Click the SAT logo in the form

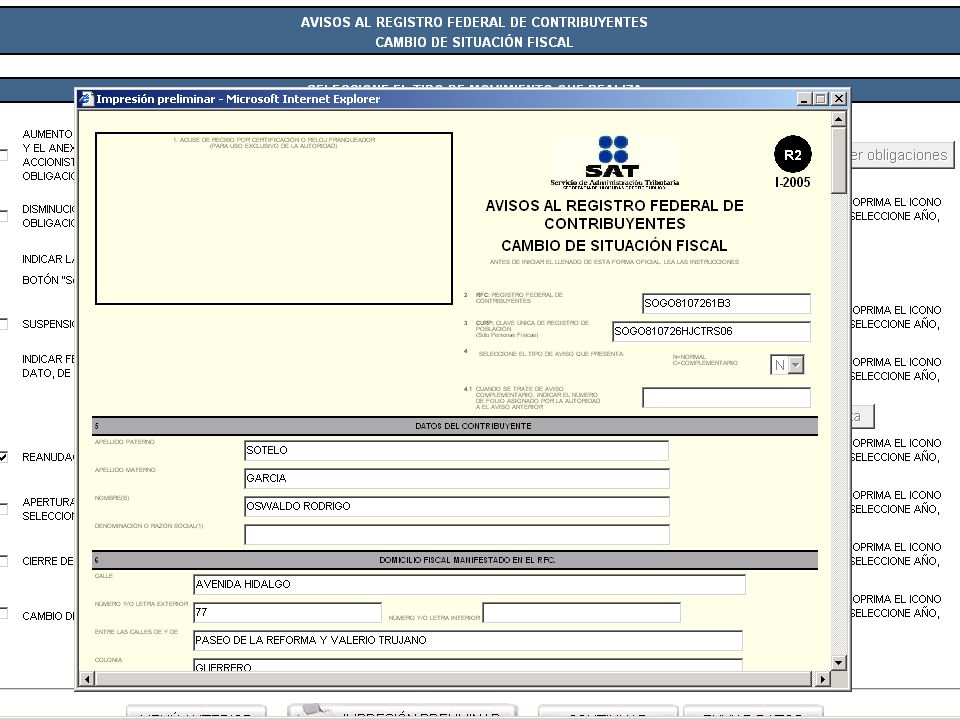click(613, 162)
